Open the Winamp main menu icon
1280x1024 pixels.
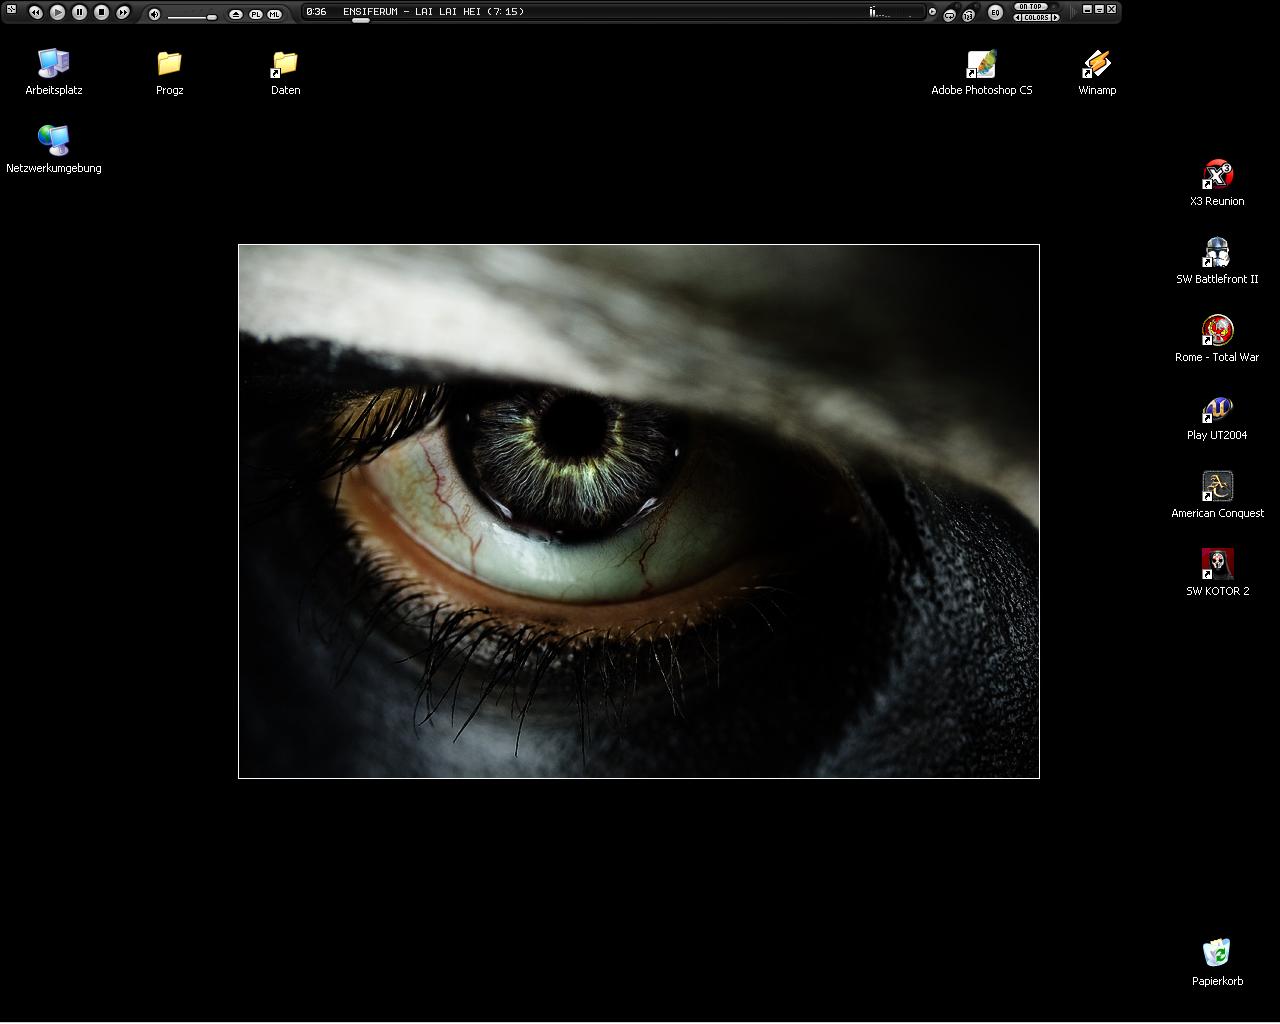[x=11, y=9]
